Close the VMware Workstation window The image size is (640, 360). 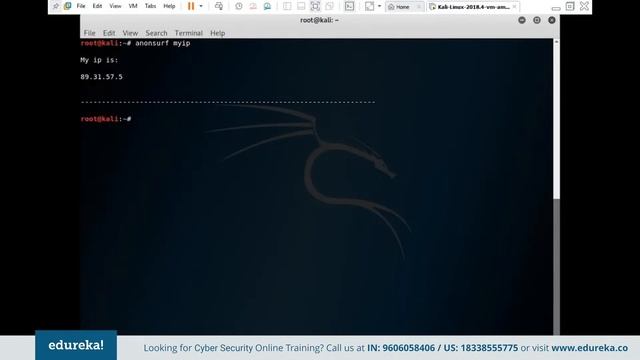pos(584,6)
